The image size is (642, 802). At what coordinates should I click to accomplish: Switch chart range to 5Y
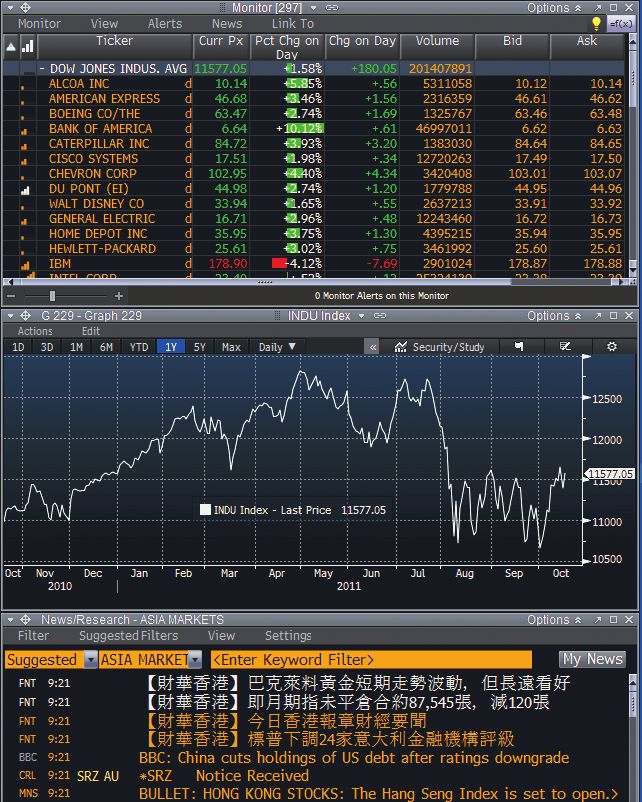(200, 347)
